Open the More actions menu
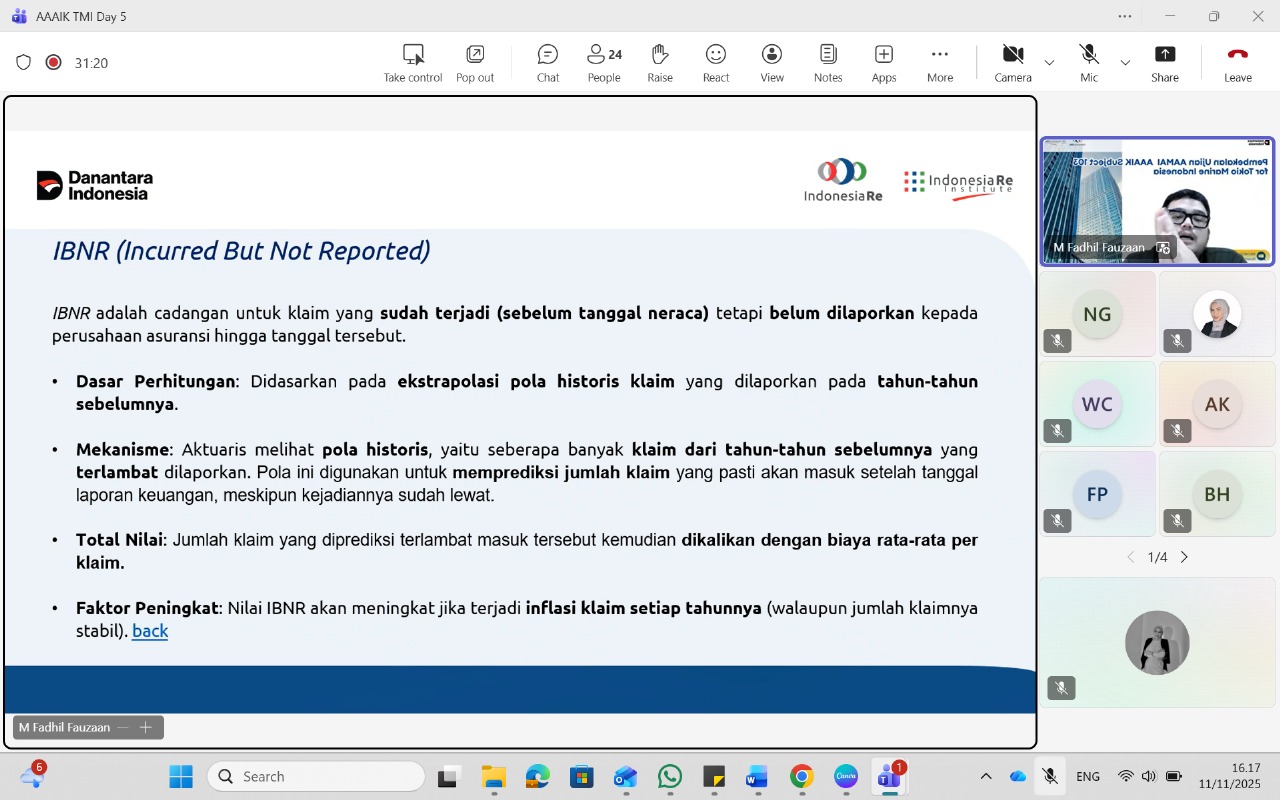 click(x=940, y=62)
